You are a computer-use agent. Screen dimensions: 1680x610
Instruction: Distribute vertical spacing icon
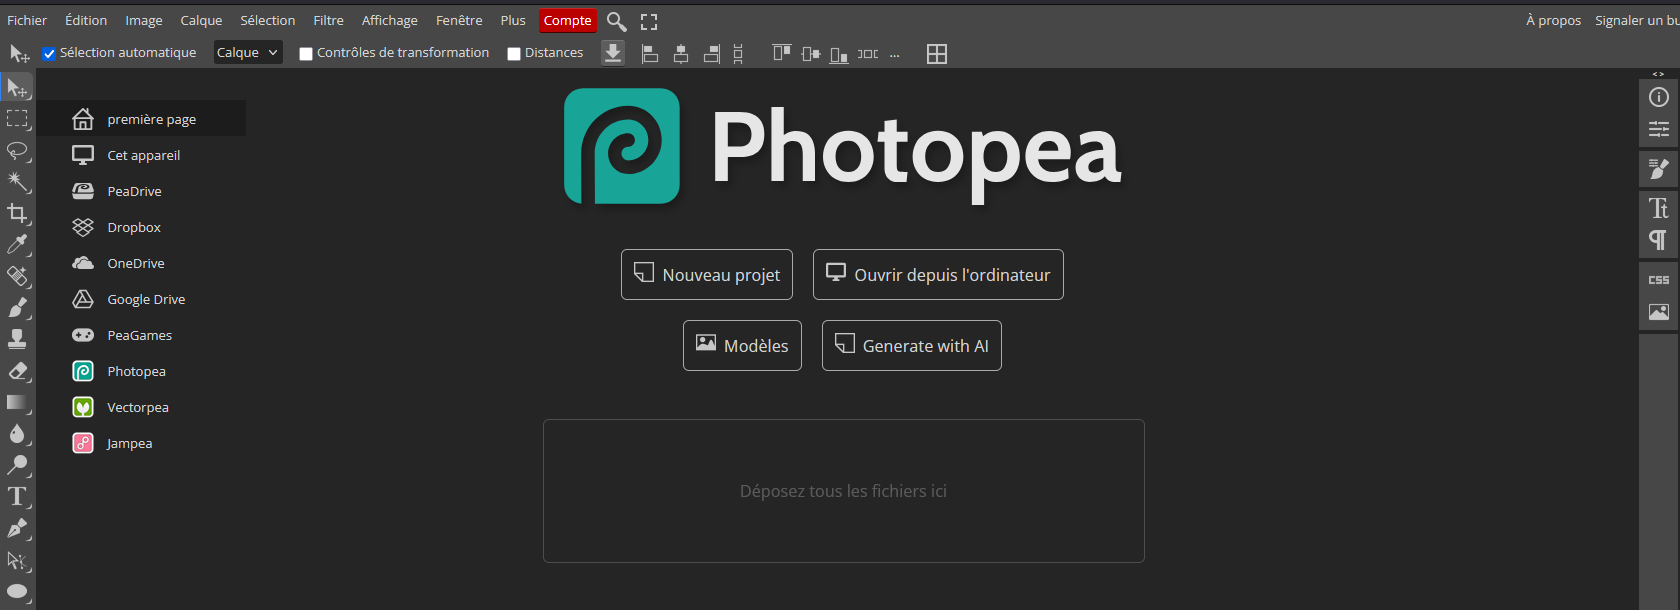738,54
